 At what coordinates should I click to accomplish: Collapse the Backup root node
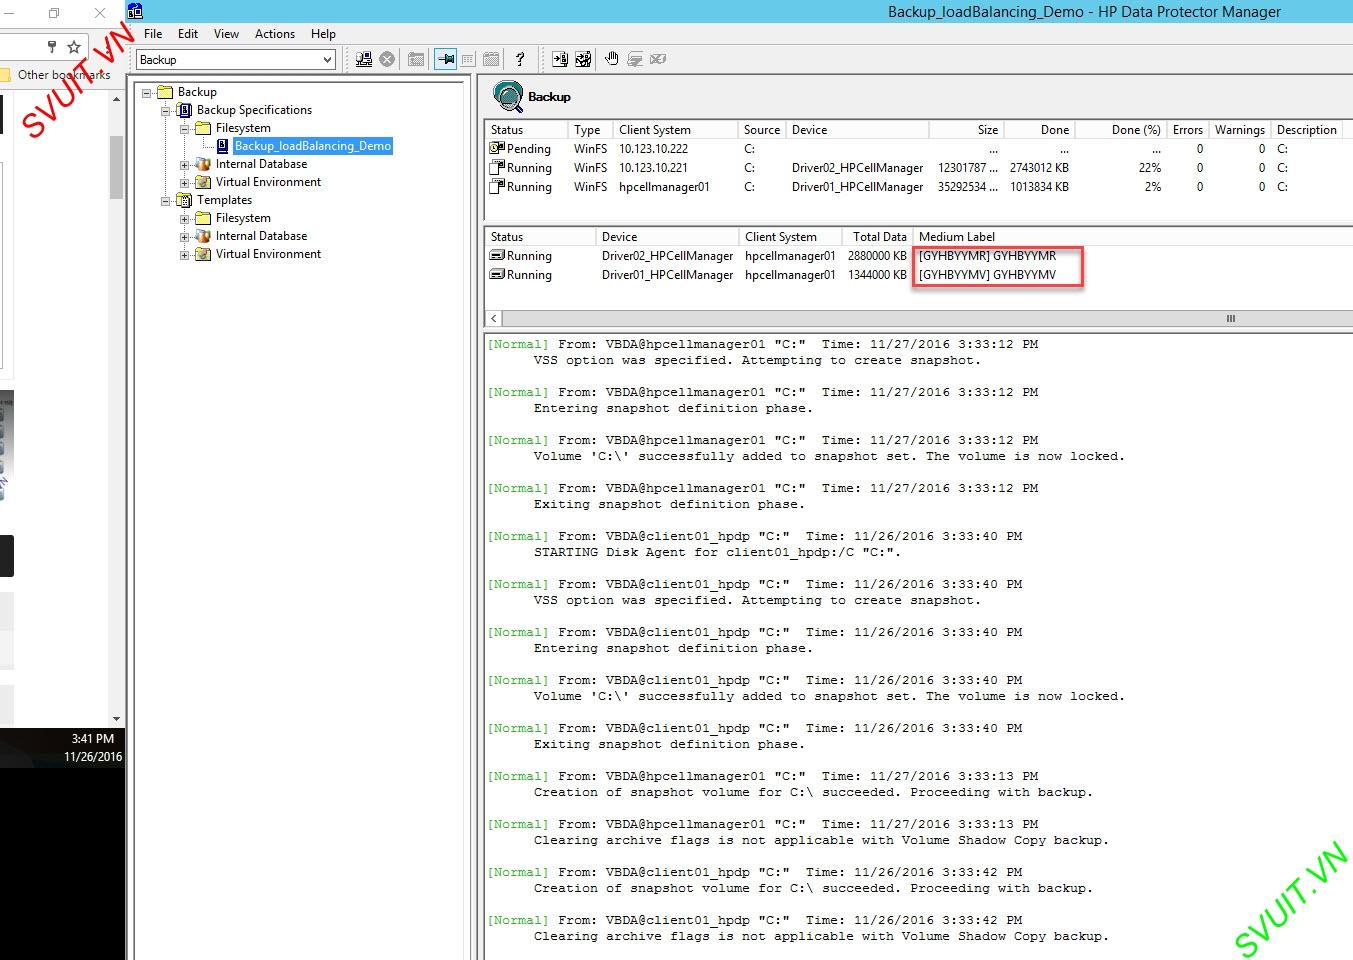pos(147,92)
